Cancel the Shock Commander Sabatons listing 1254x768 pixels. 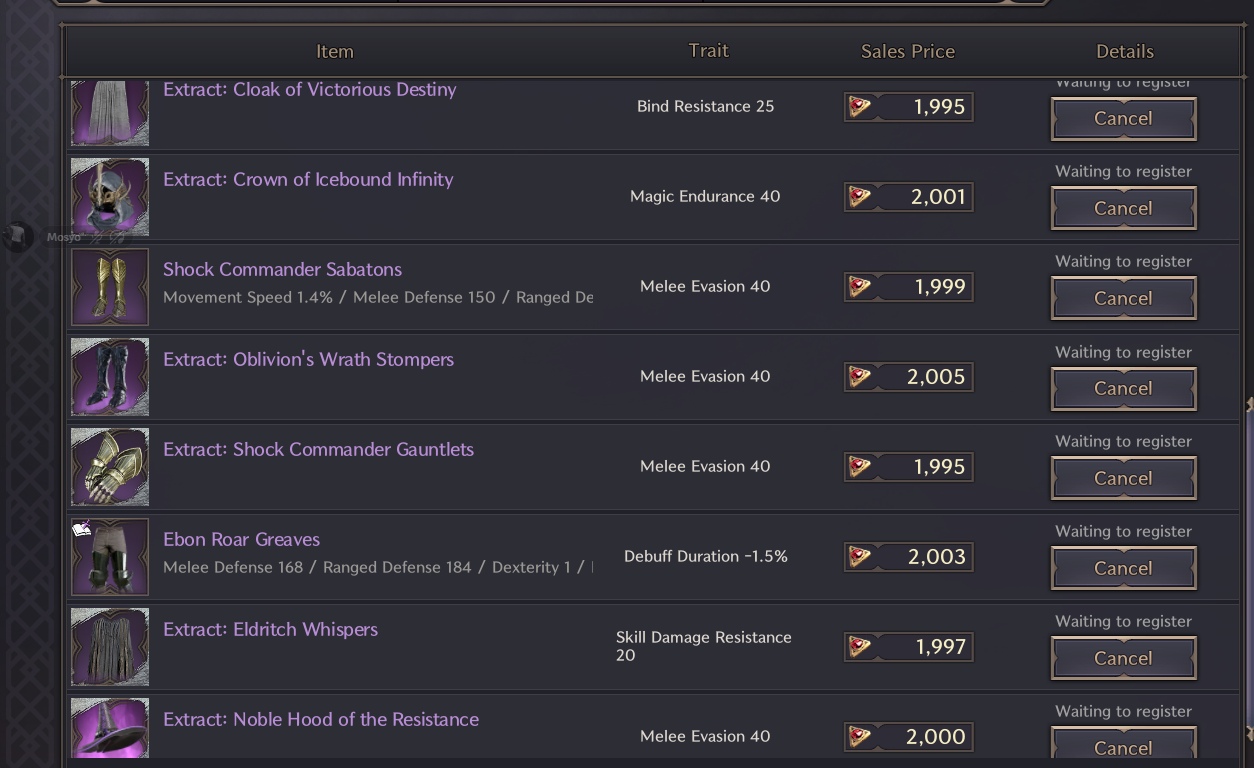(x=1123, y=298)
